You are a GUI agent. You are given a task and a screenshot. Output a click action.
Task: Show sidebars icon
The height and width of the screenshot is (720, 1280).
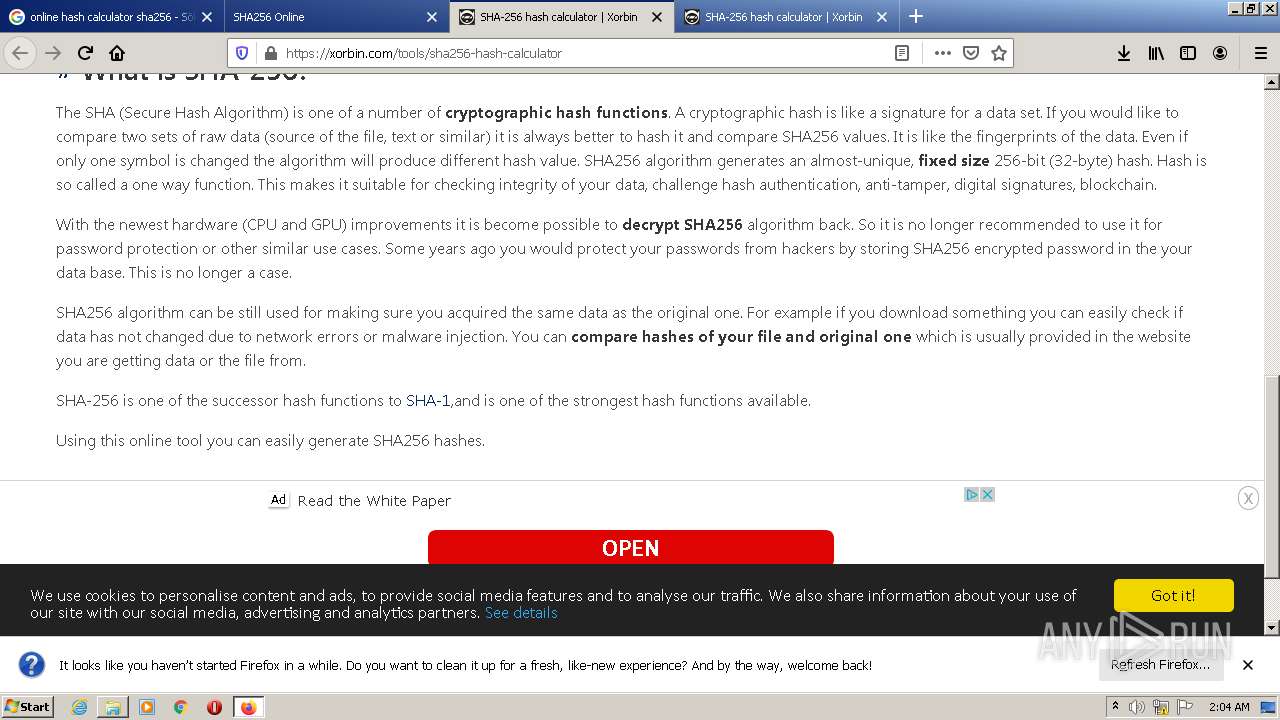1188,53
